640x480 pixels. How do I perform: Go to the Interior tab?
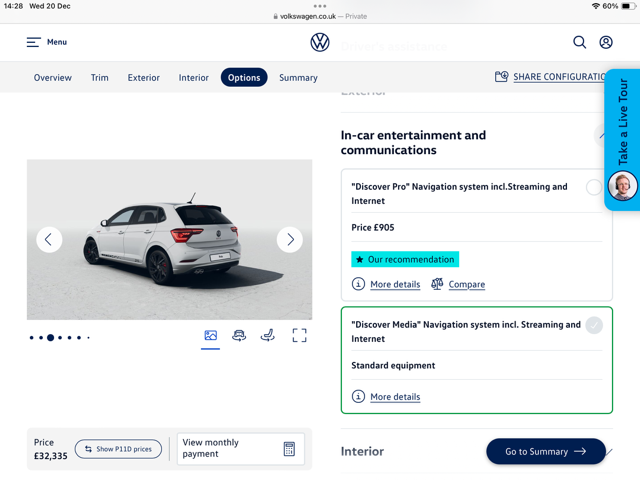pyautogui.click(x=193, y=78)
